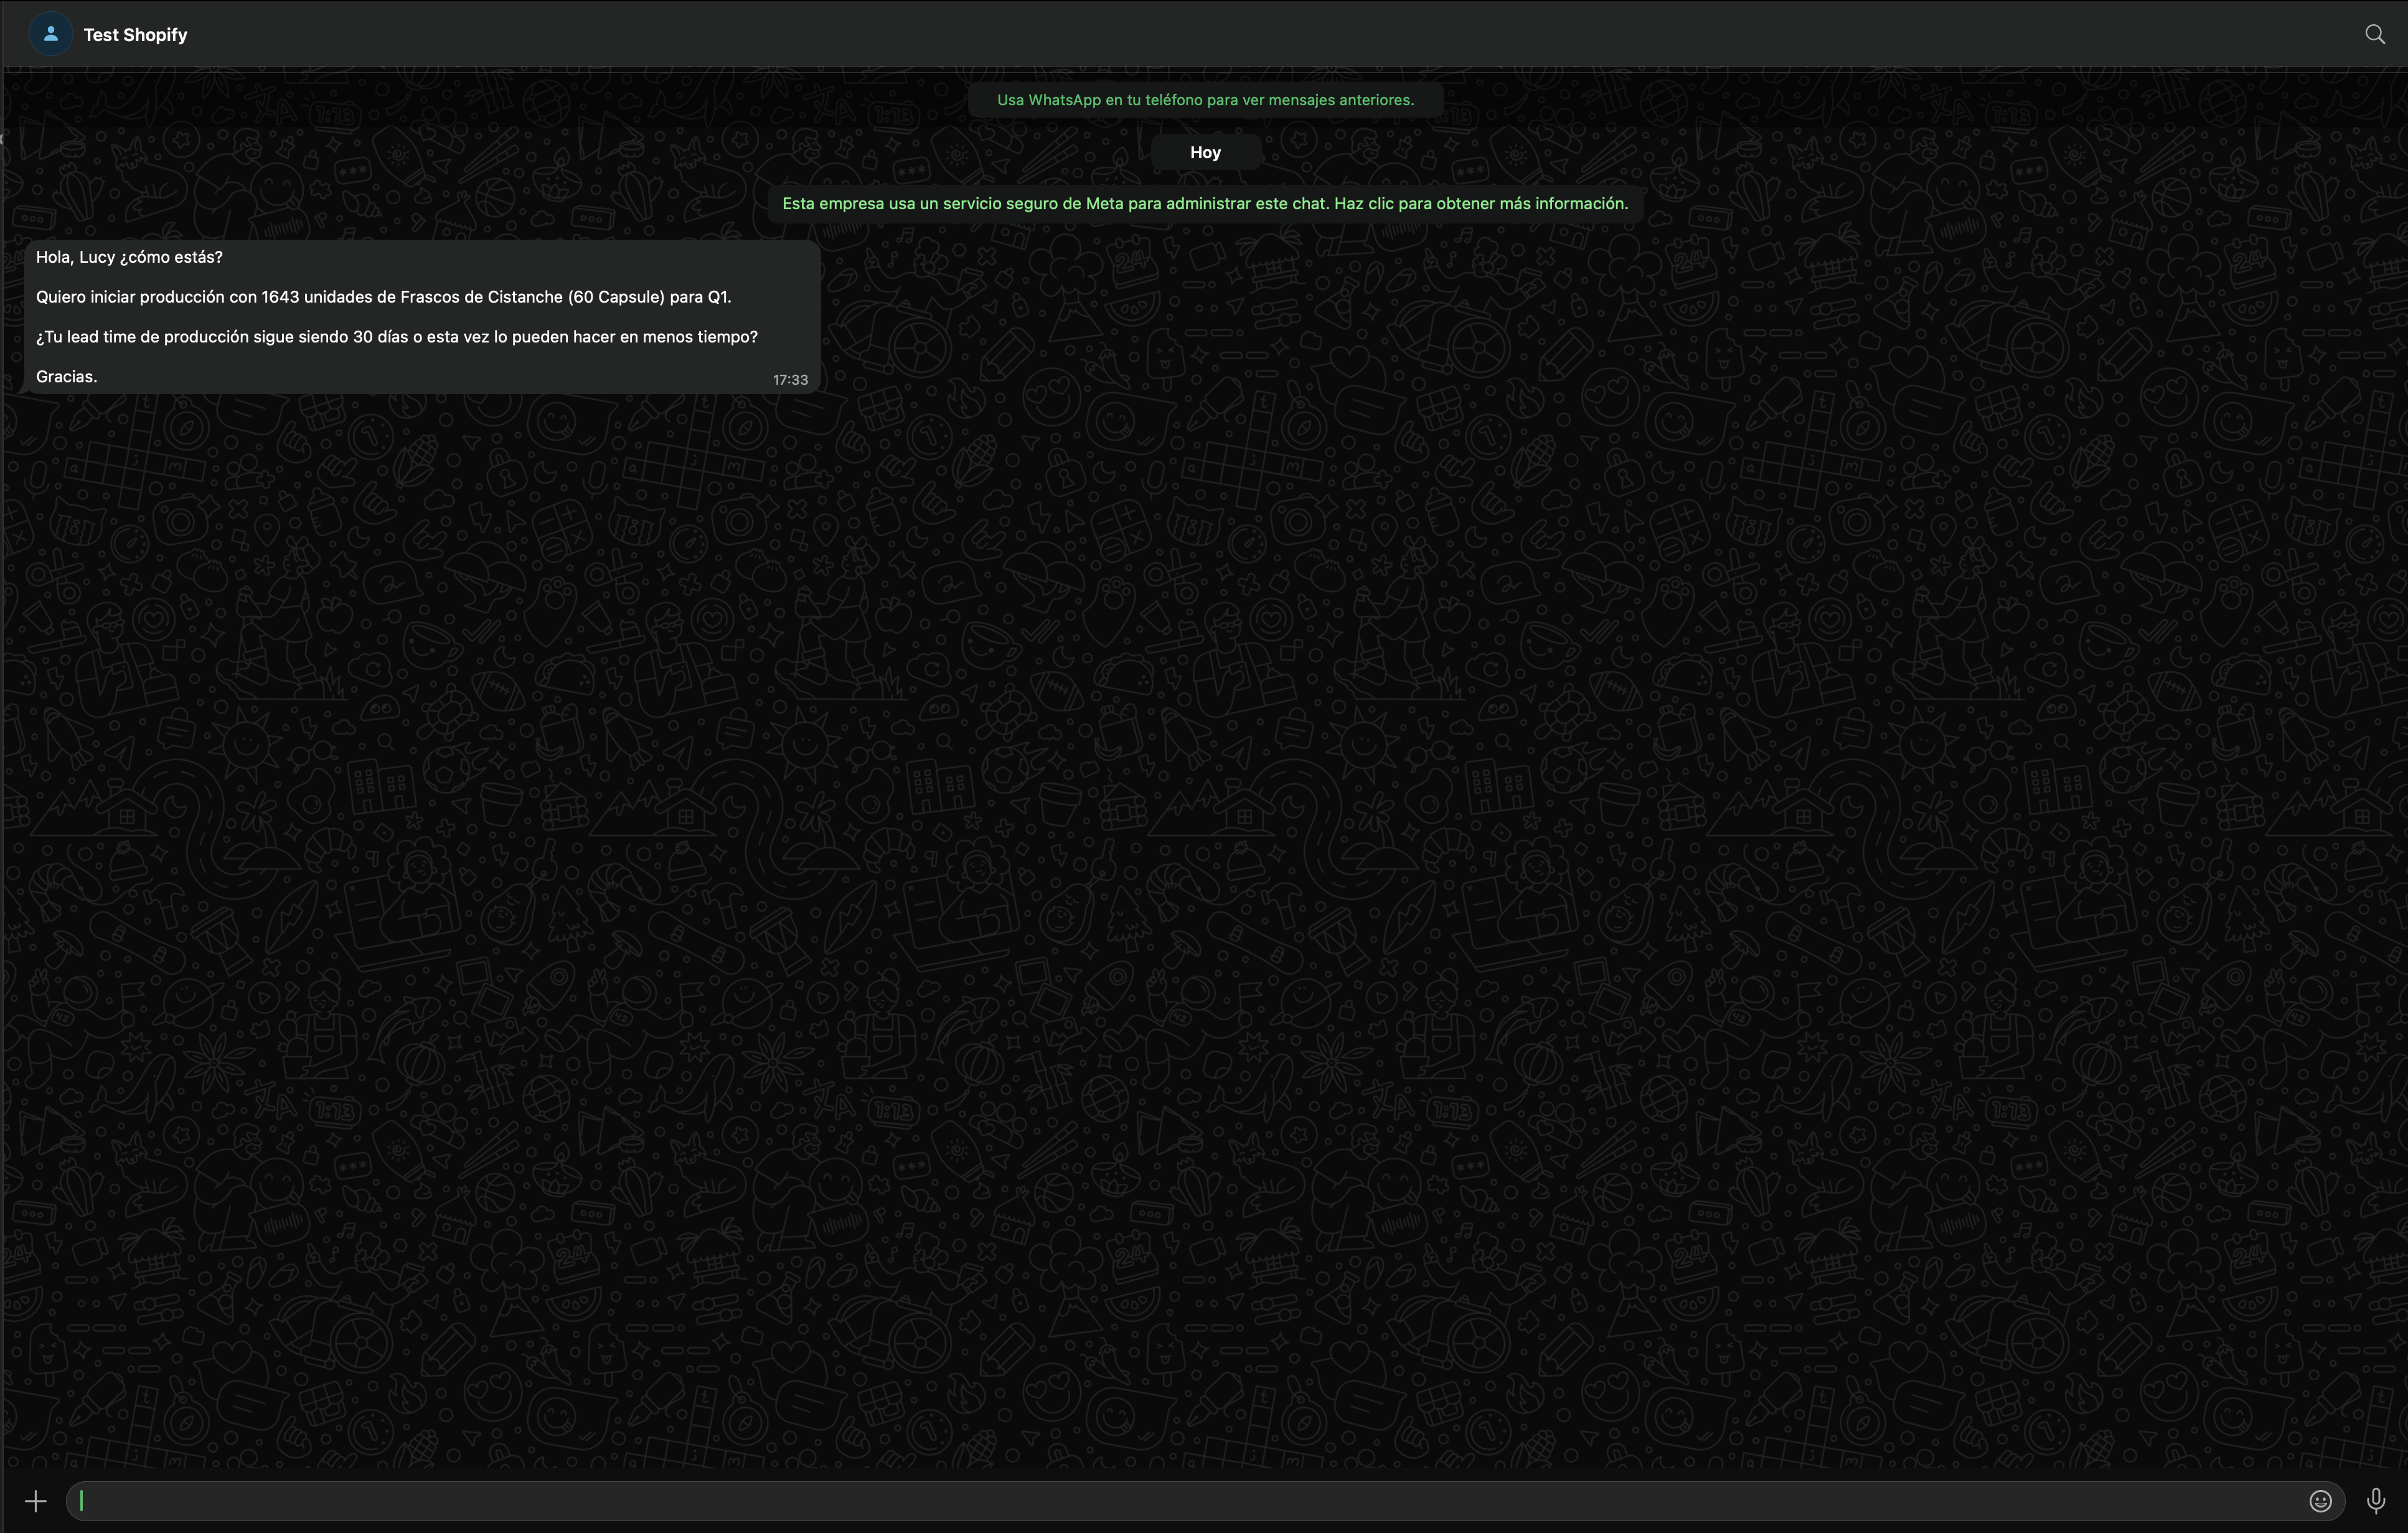Click the 'Hola, Lucy ¿cómo estás?' line
2408x1533 pixels.
coord(130,257)
